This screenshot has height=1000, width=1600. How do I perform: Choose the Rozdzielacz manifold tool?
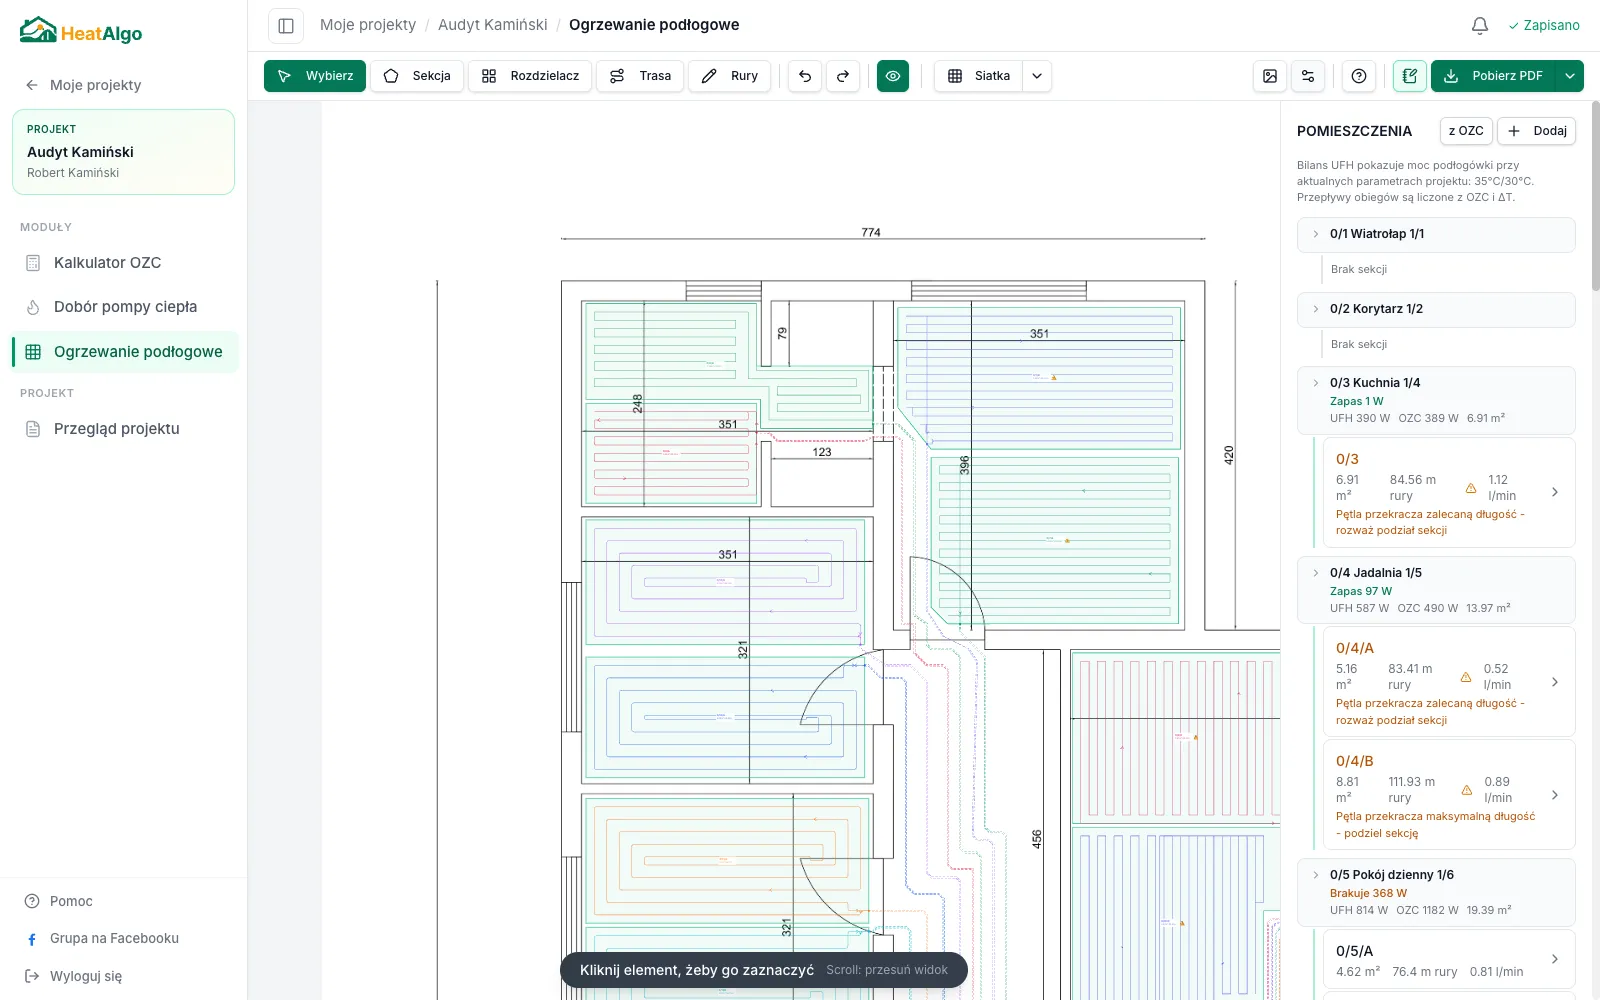point(530,76)
